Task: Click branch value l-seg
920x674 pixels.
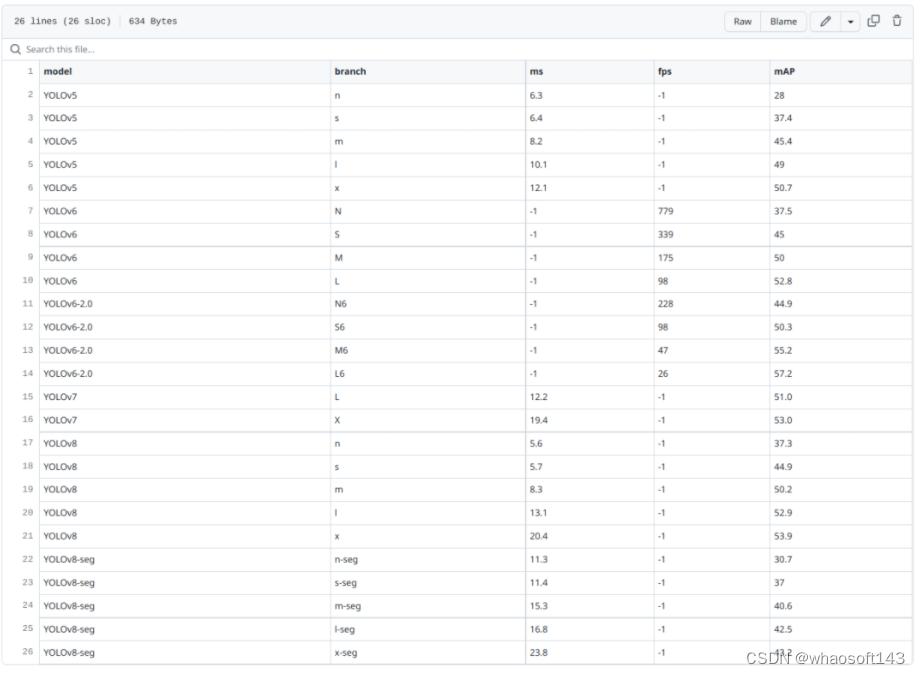Action: point(344,629)
